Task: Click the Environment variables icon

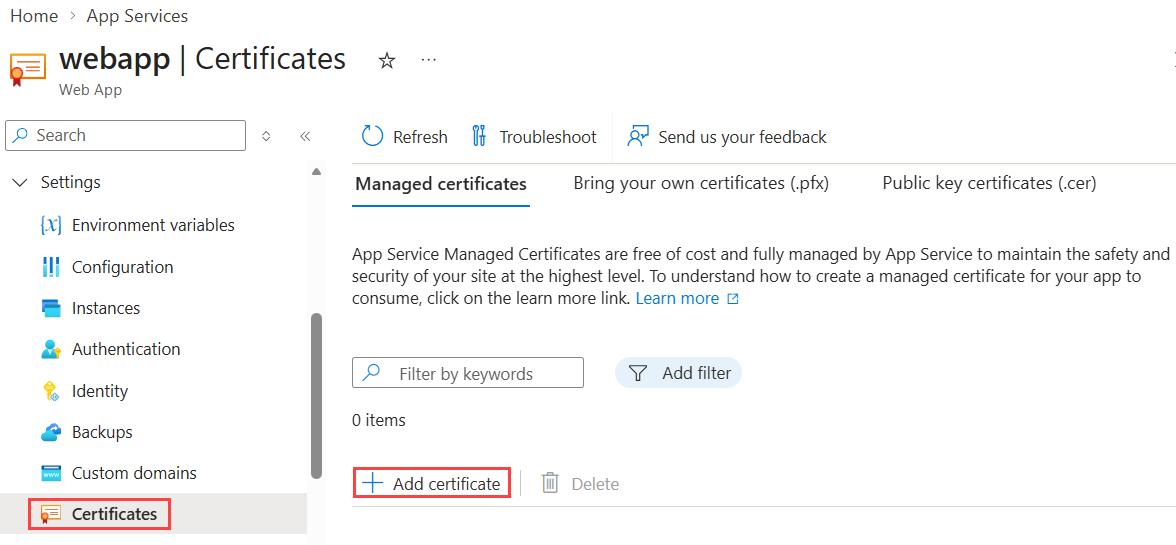Action: (50, 225)
